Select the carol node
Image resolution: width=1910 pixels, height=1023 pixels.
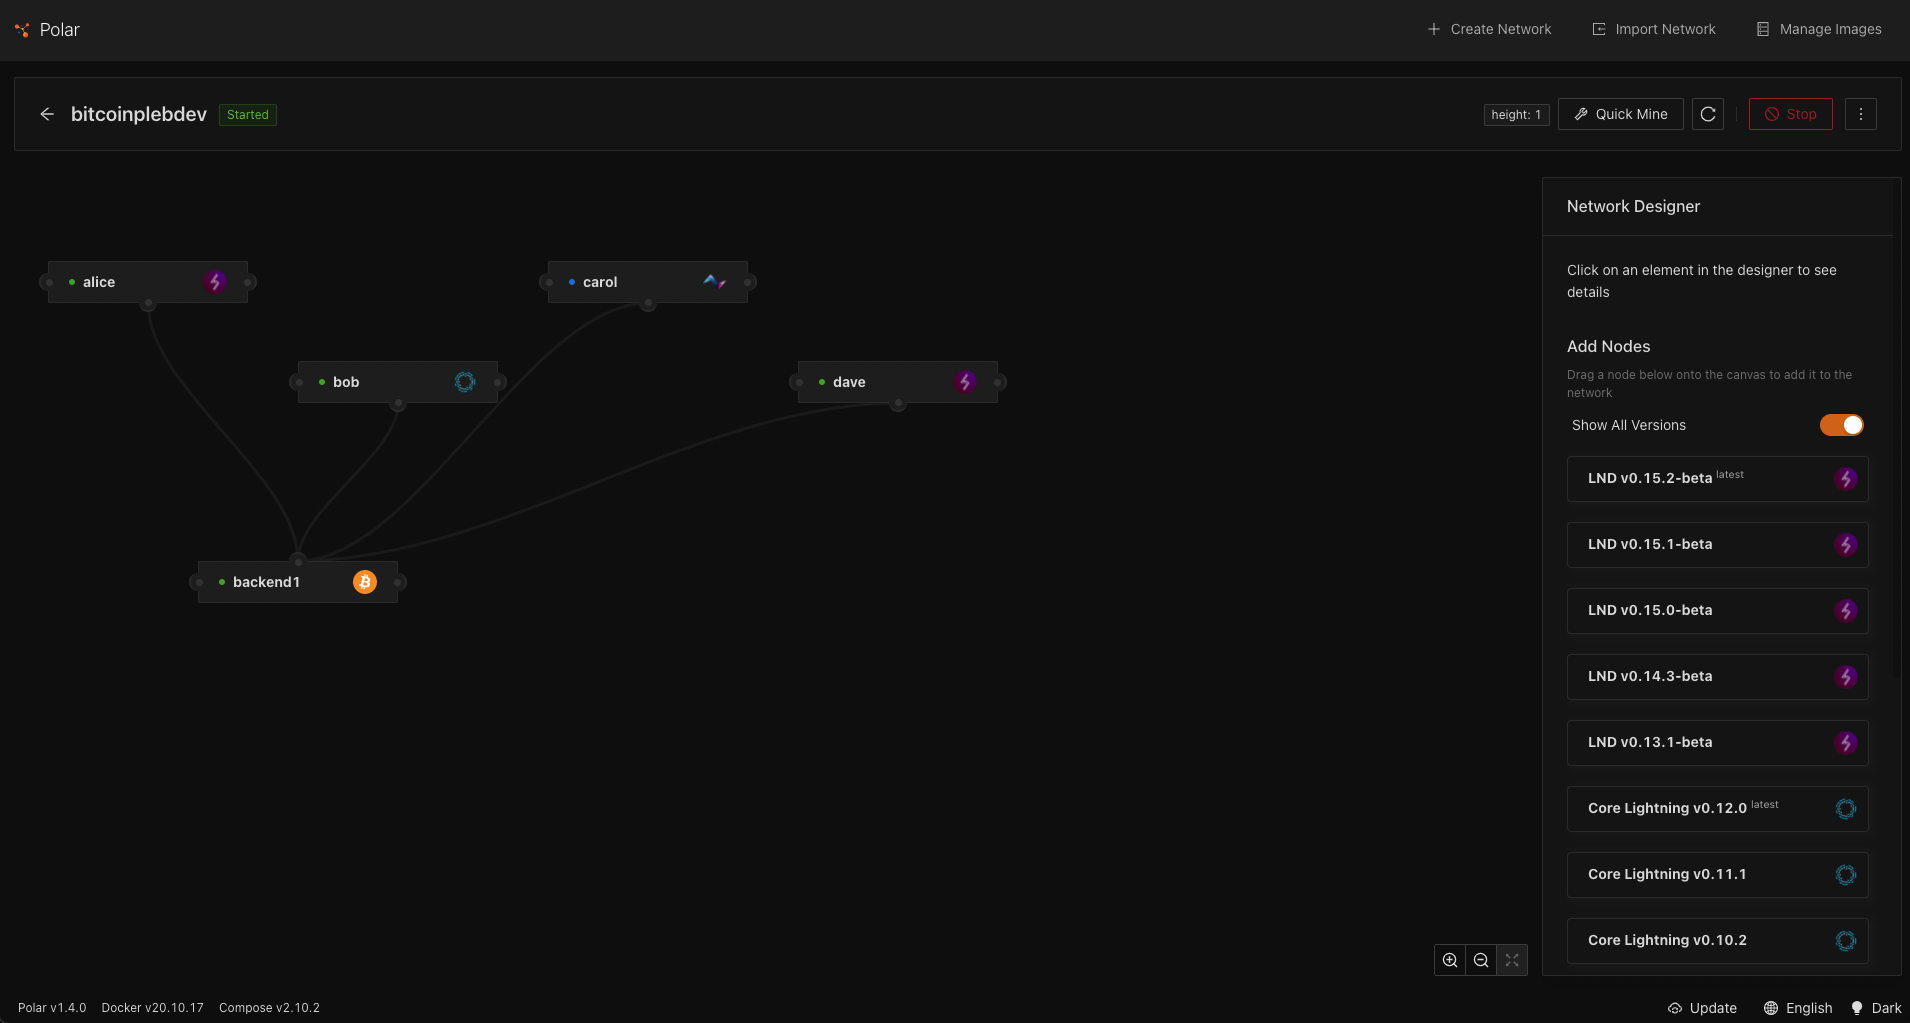click(x=648, y=282)
